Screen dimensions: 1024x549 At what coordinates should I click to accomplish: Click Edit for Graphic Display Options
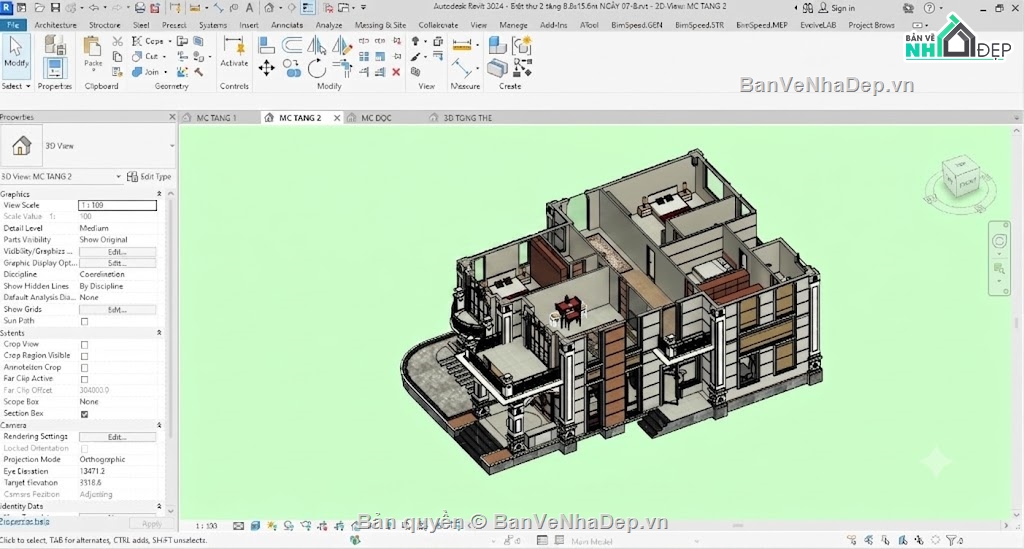point(118,263)
